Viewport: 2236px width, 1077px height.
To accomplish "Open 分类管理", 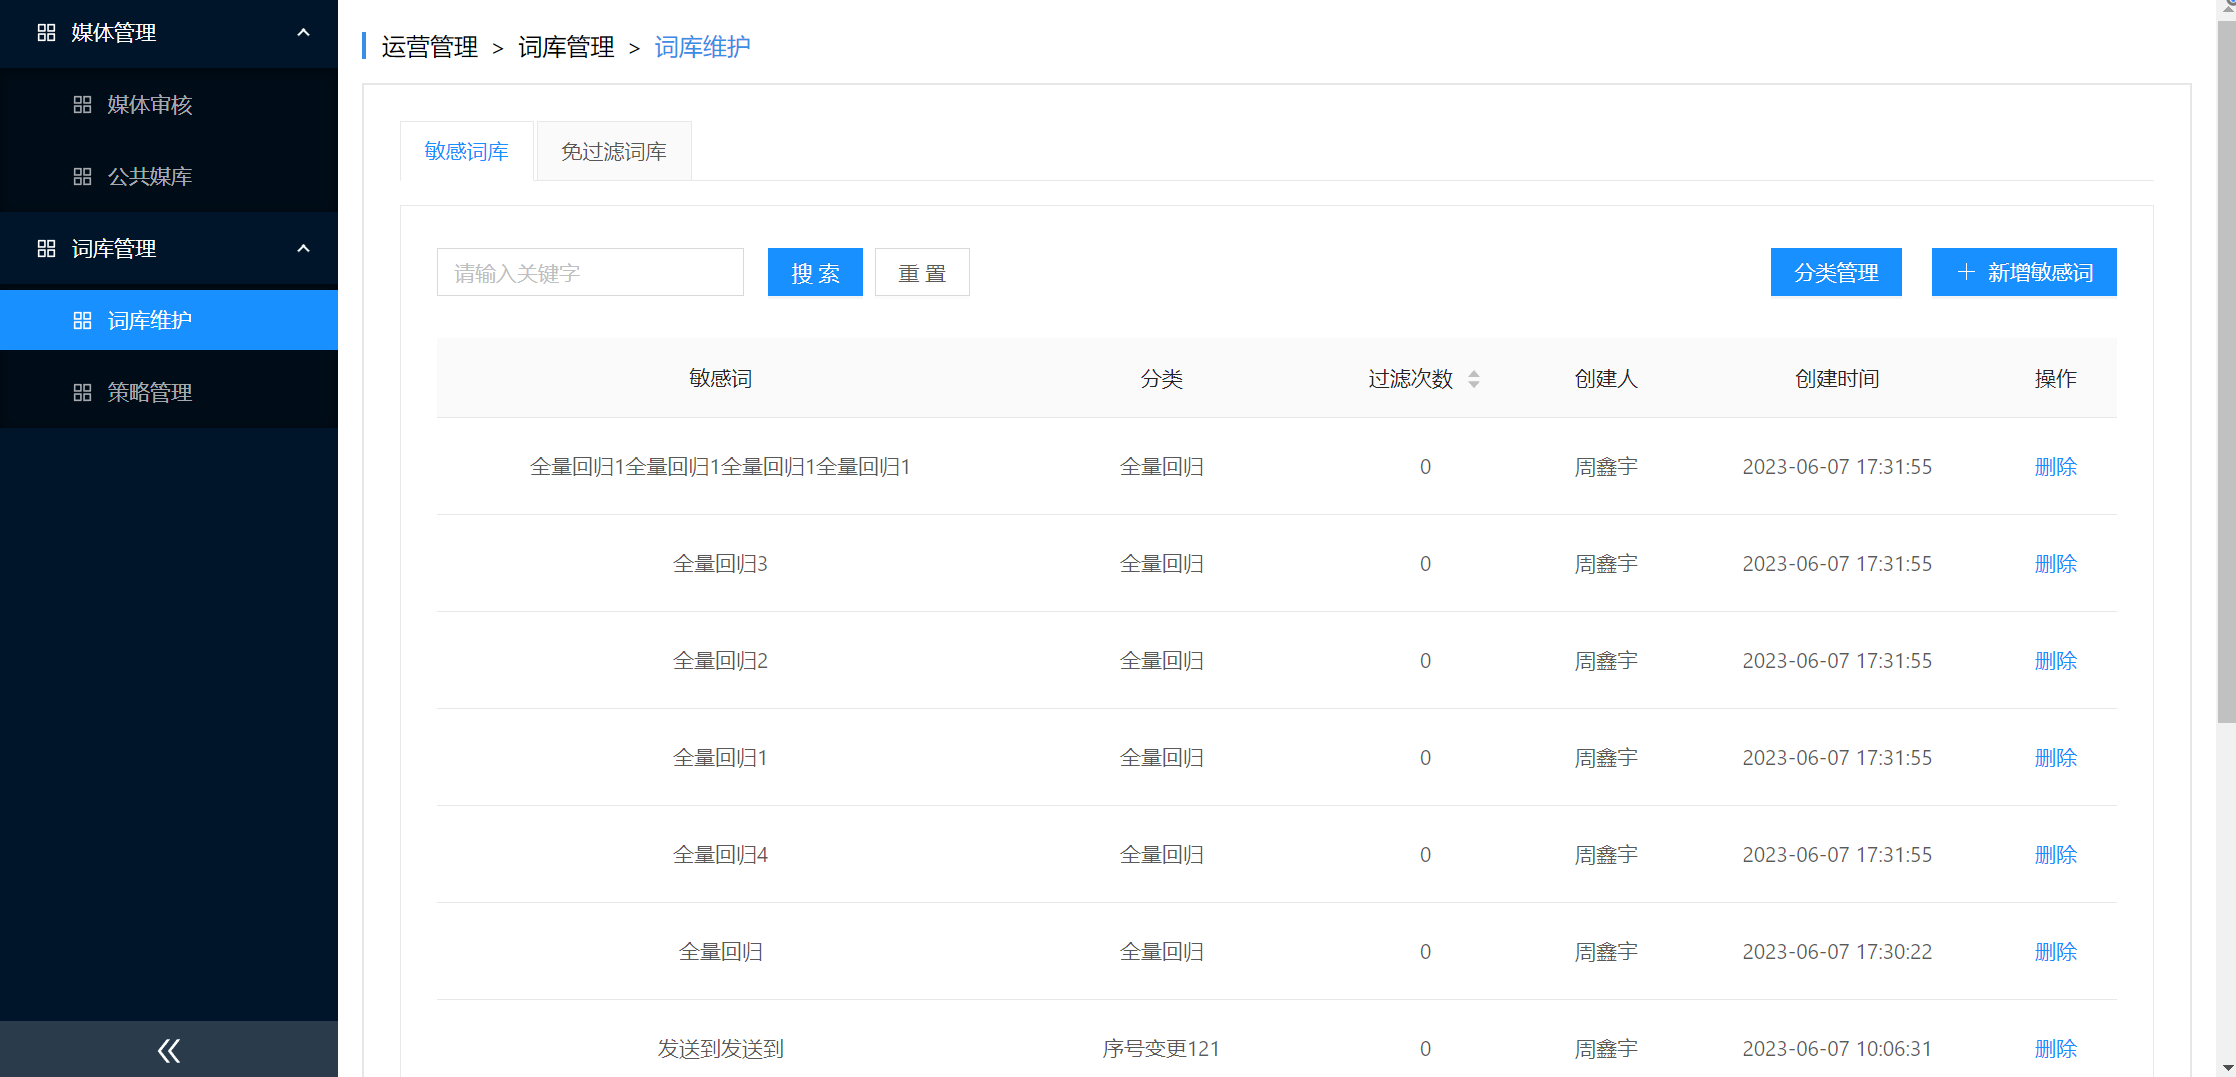I will 1836,272.
